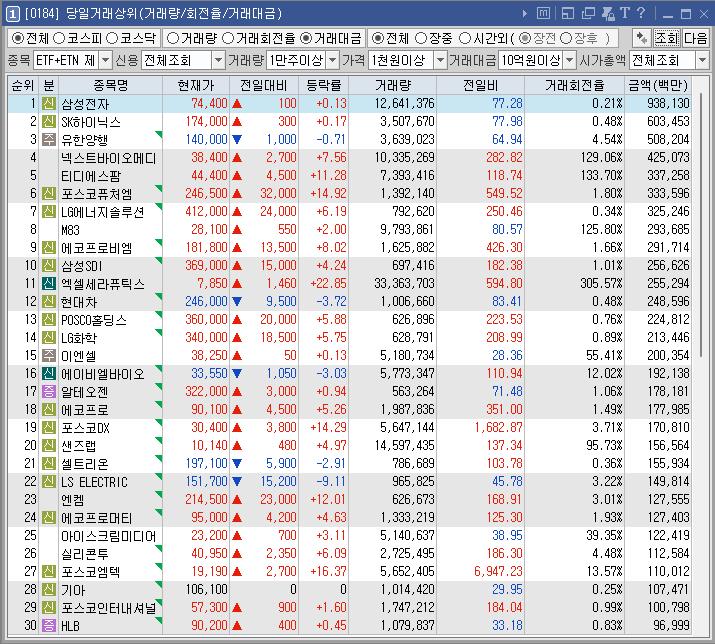Click the 조회 search button
Viewport: 715px width, 644px height.
click(667, 38)
